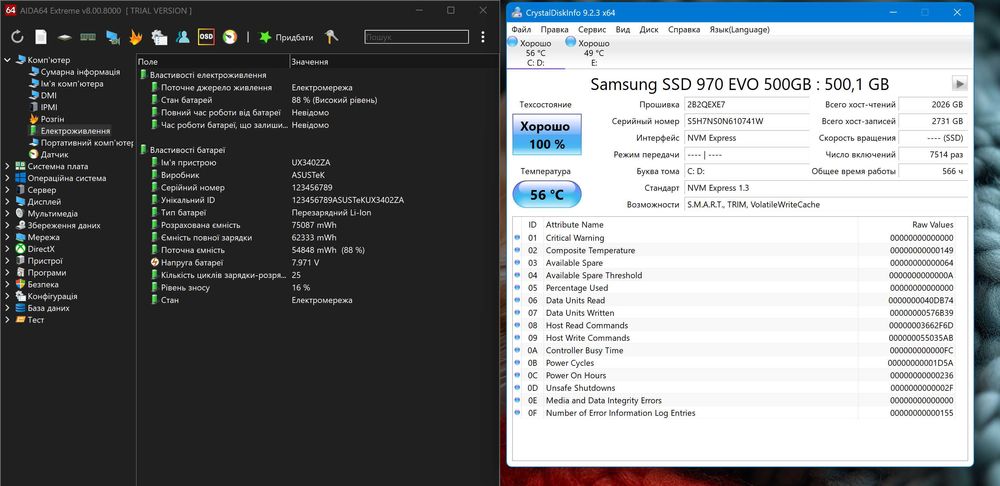Click the Пошук search field
This screenshot has width=1000, height=486.
coord(416,37)
